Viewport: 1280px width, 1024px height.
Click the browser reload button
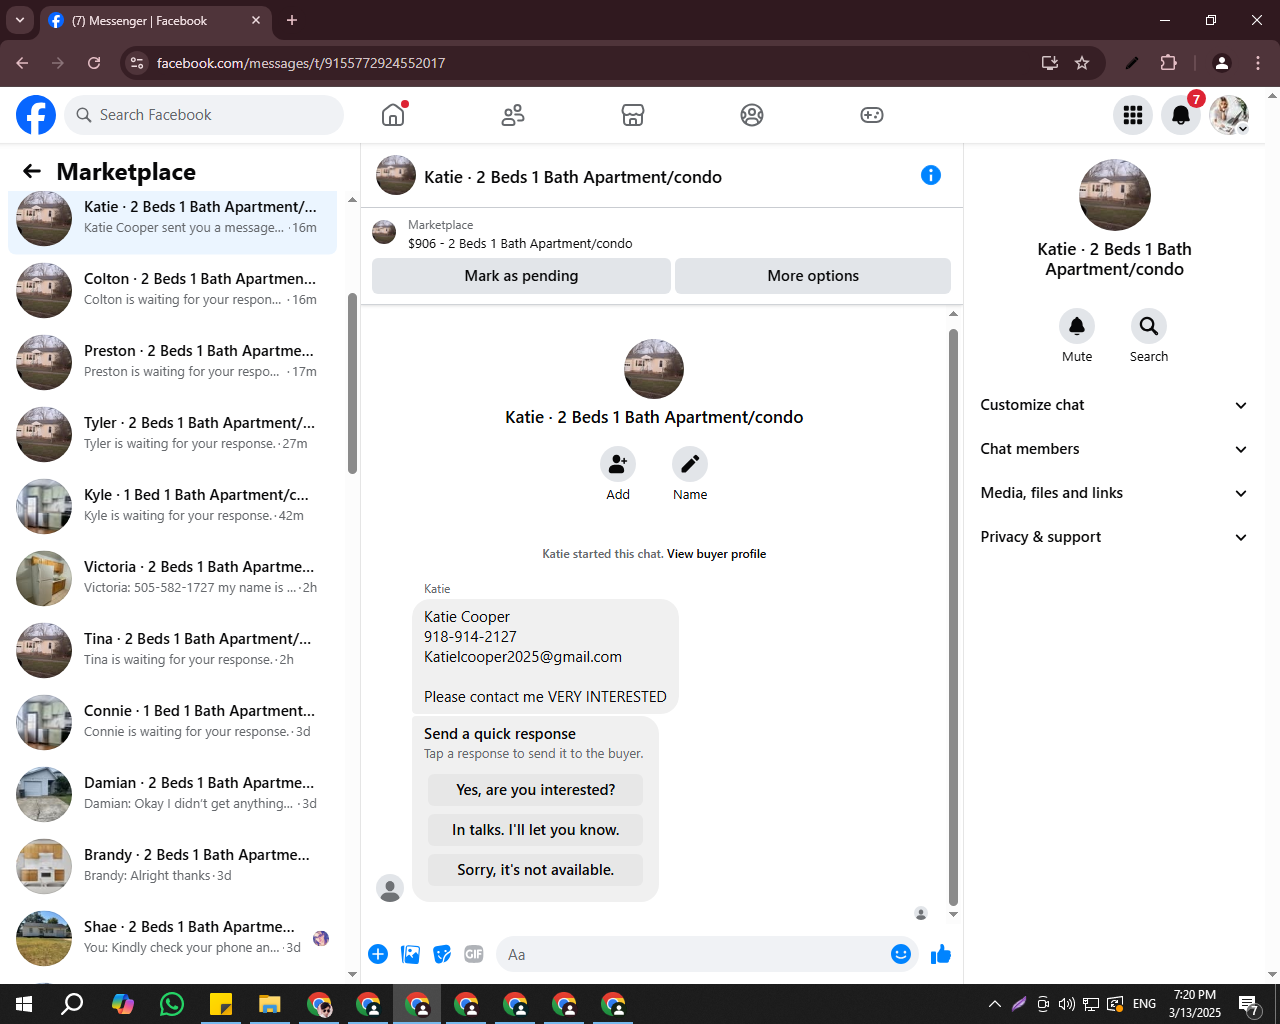(94, 63)
